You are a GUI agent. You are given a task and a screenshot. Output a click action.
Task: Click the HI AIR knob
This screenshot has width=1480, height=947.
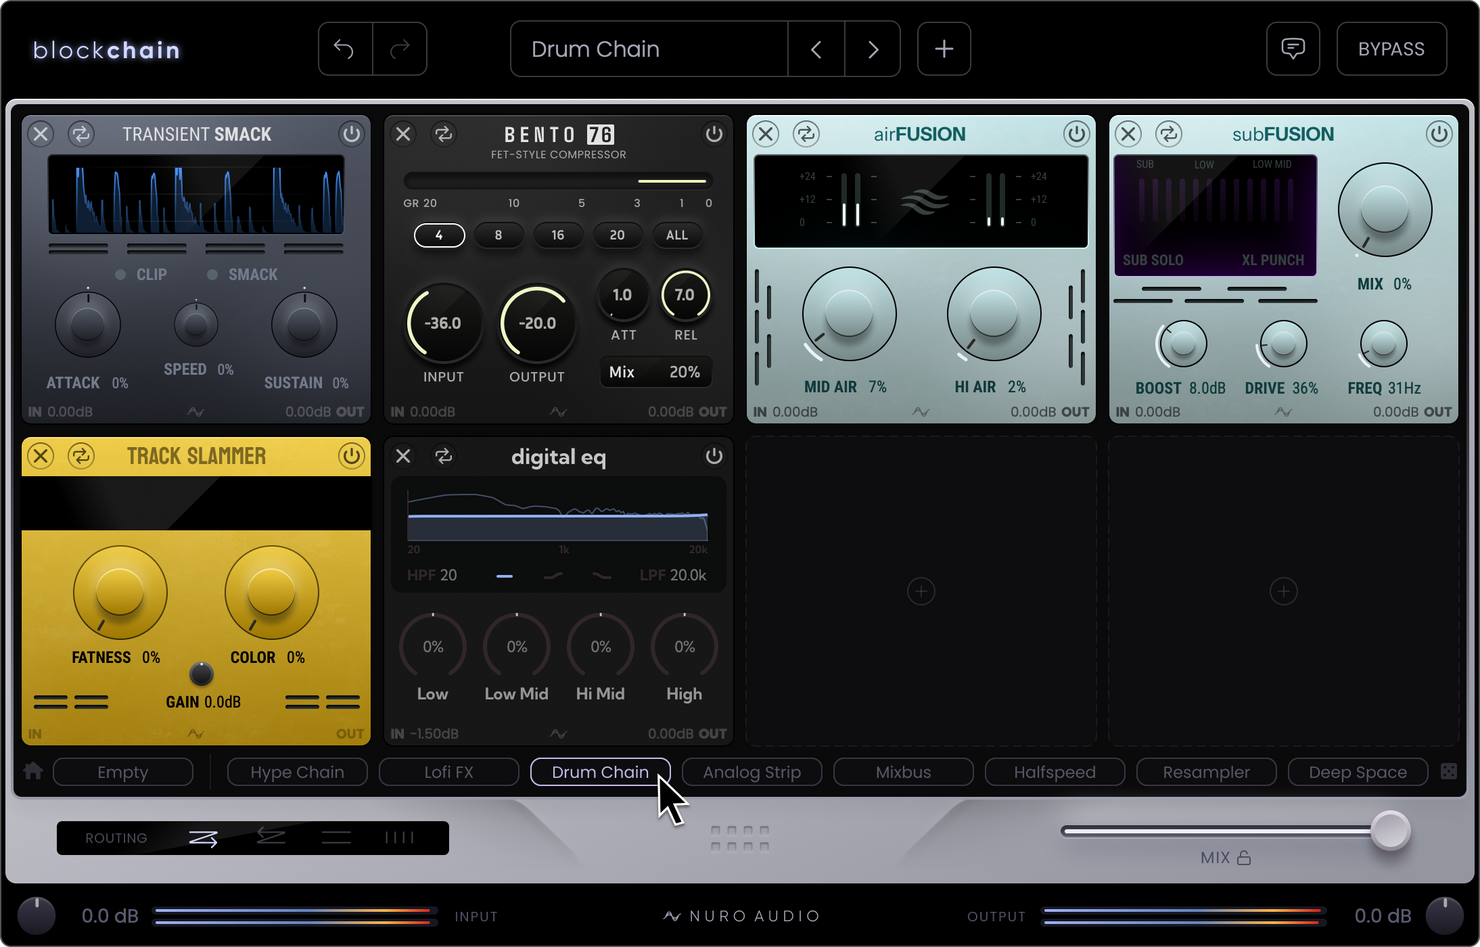point(994,313)
